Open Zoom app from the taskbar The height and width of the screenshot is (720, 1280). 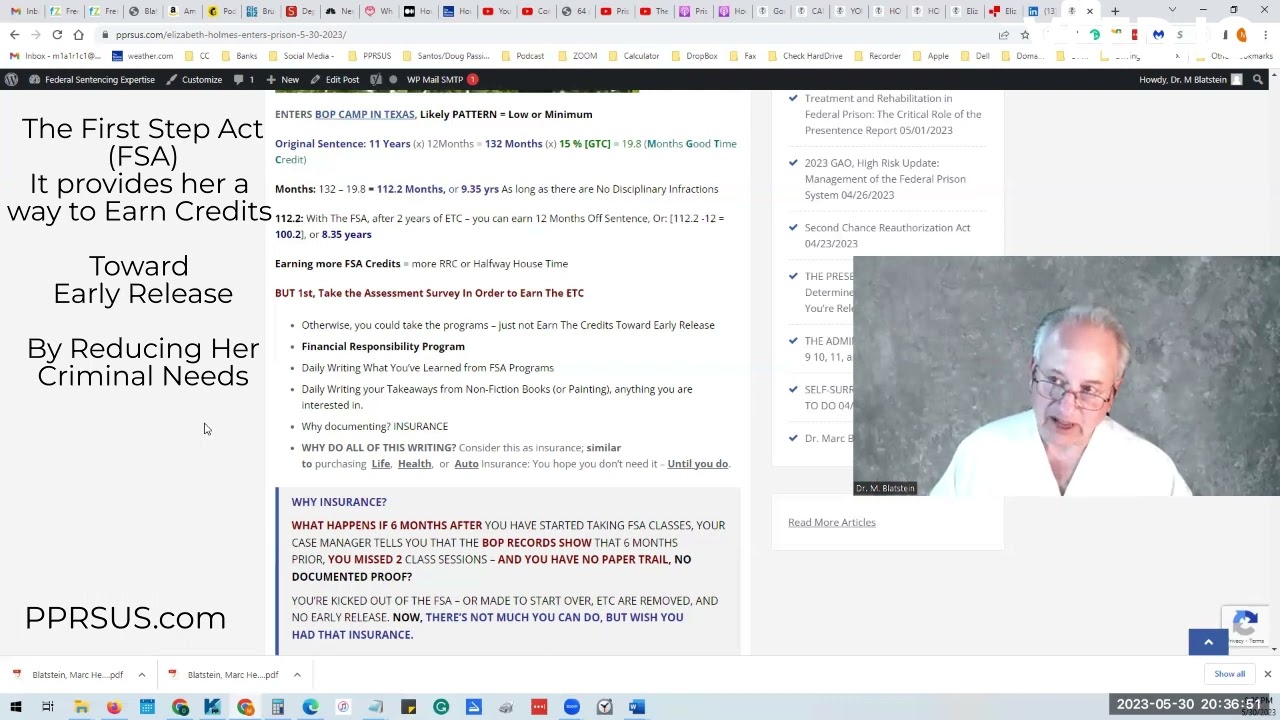[x=571, y=707]
